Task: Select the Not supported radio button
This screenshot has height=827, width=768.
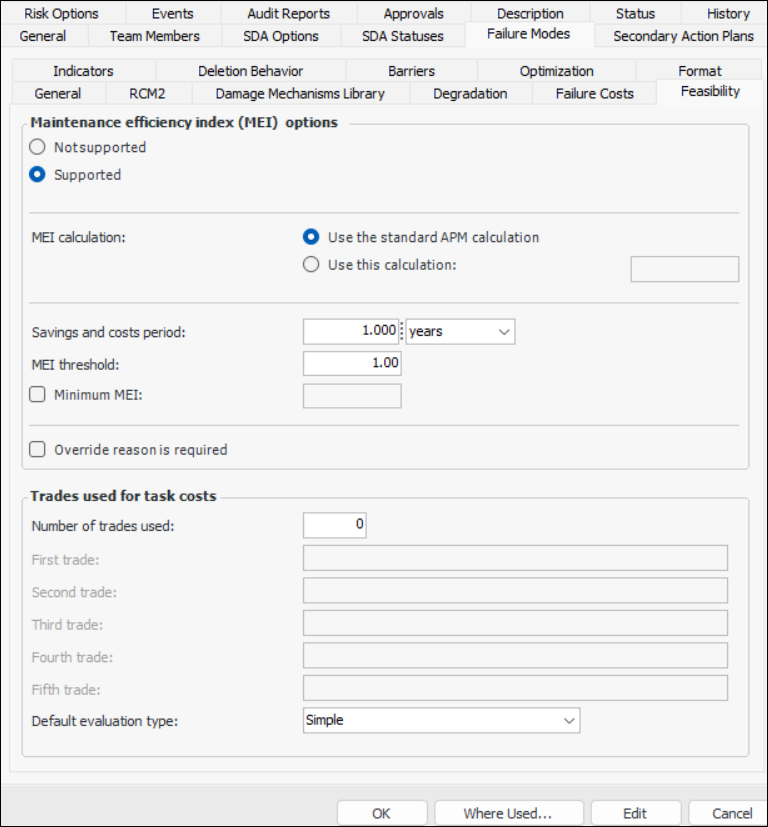Action: click(x=38, y=147)
